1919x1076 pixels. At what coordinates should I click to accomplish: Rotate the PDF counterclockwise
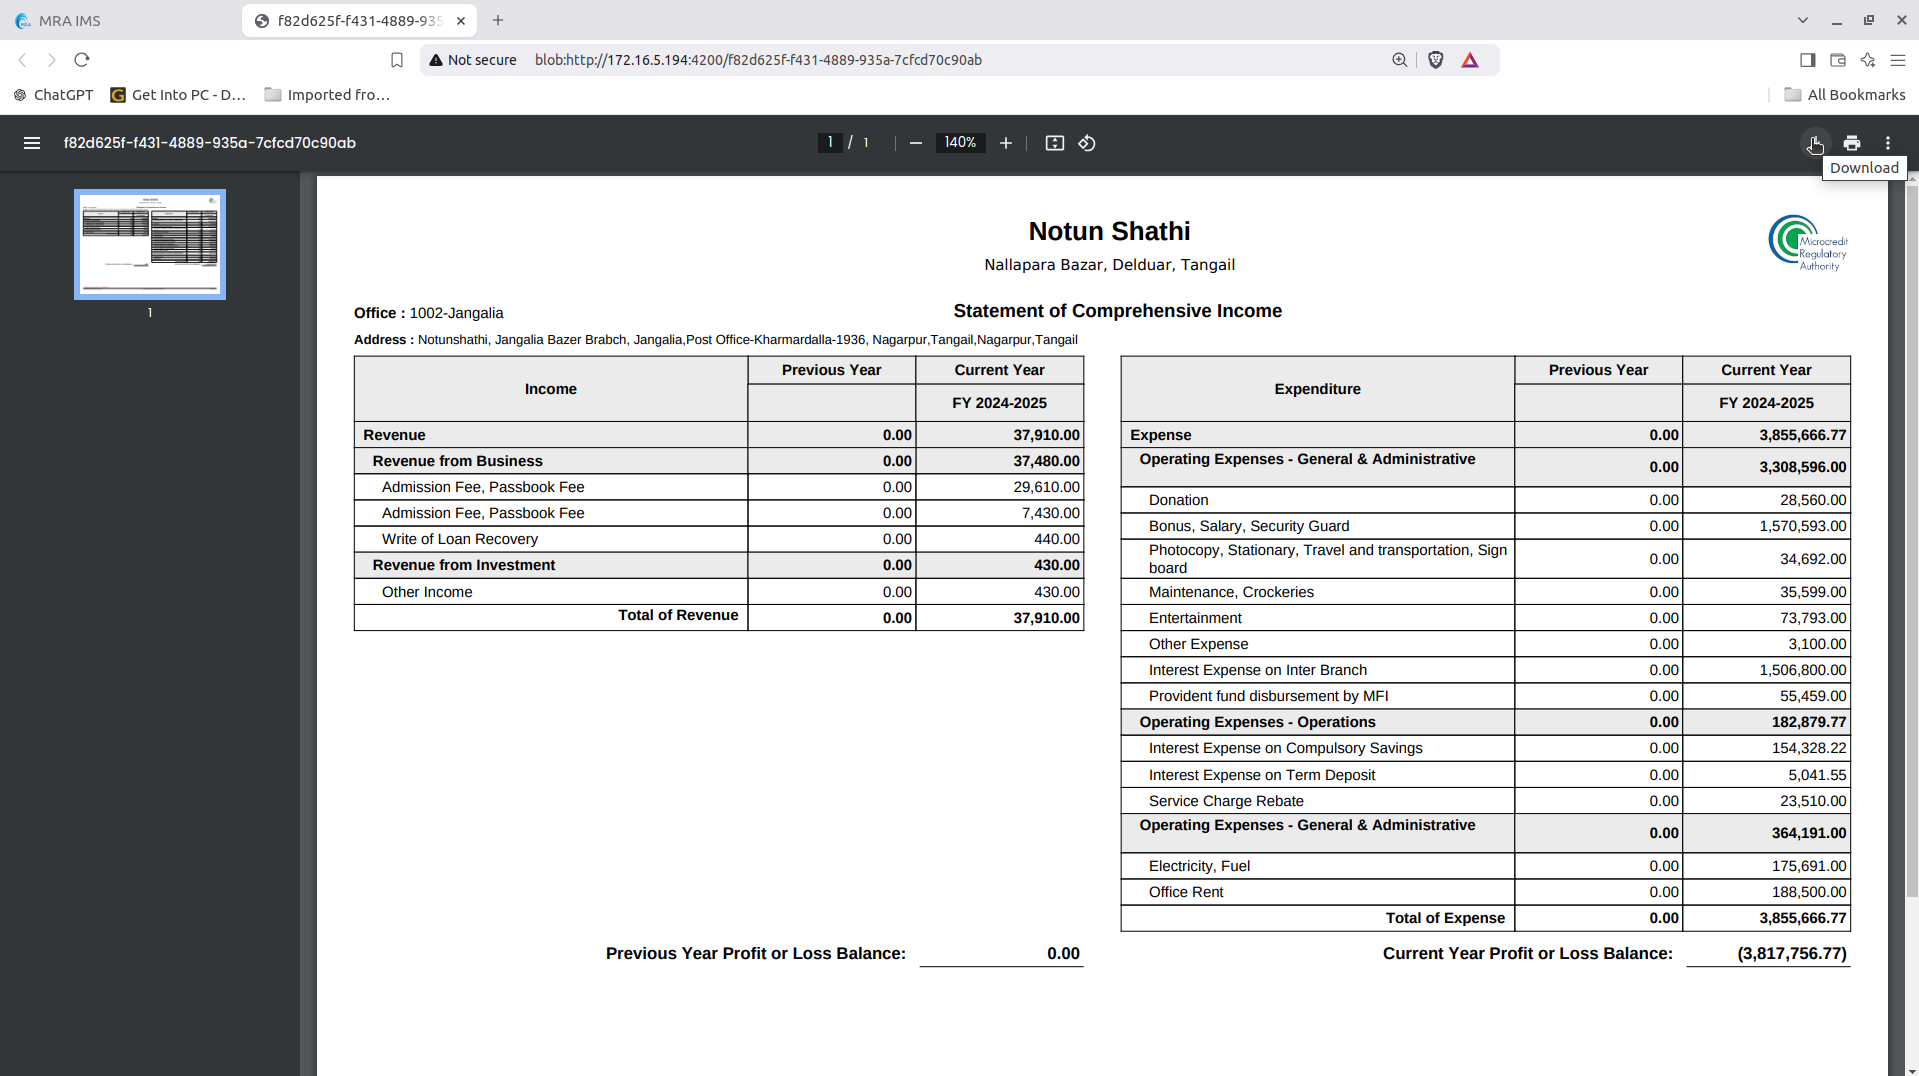pyautogui.click(x=1087, y=143)
